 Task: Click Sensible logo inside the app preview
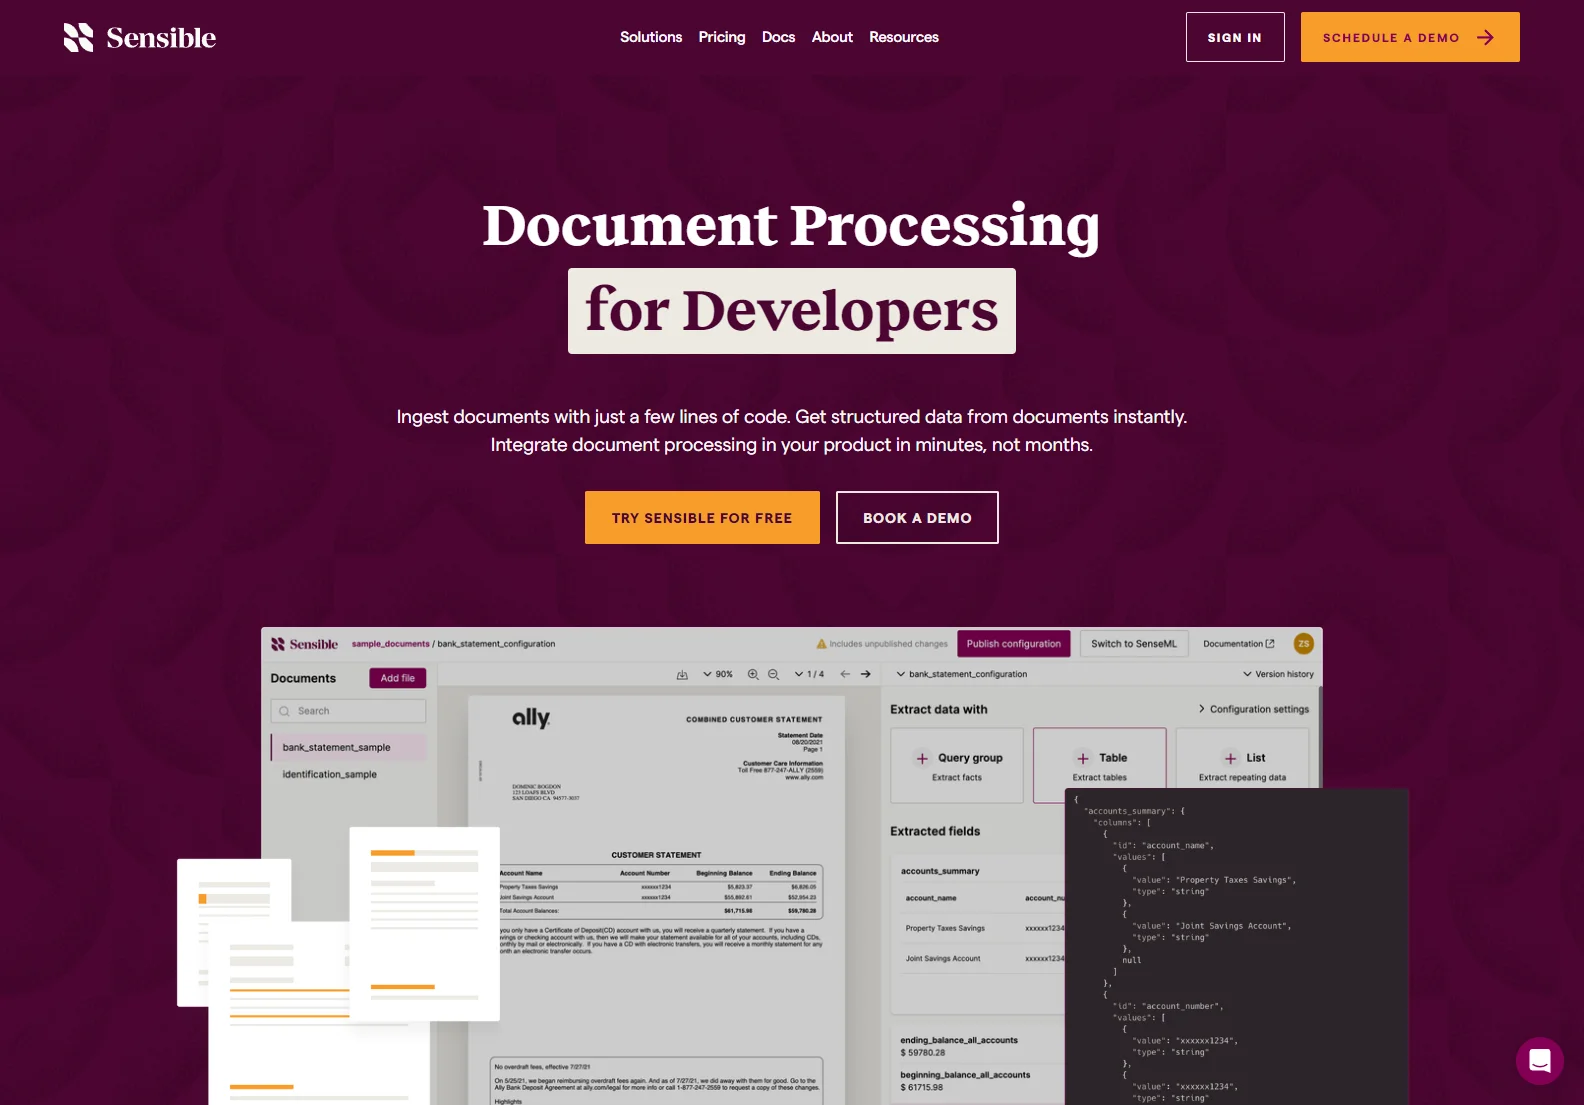tap(304, 644)
